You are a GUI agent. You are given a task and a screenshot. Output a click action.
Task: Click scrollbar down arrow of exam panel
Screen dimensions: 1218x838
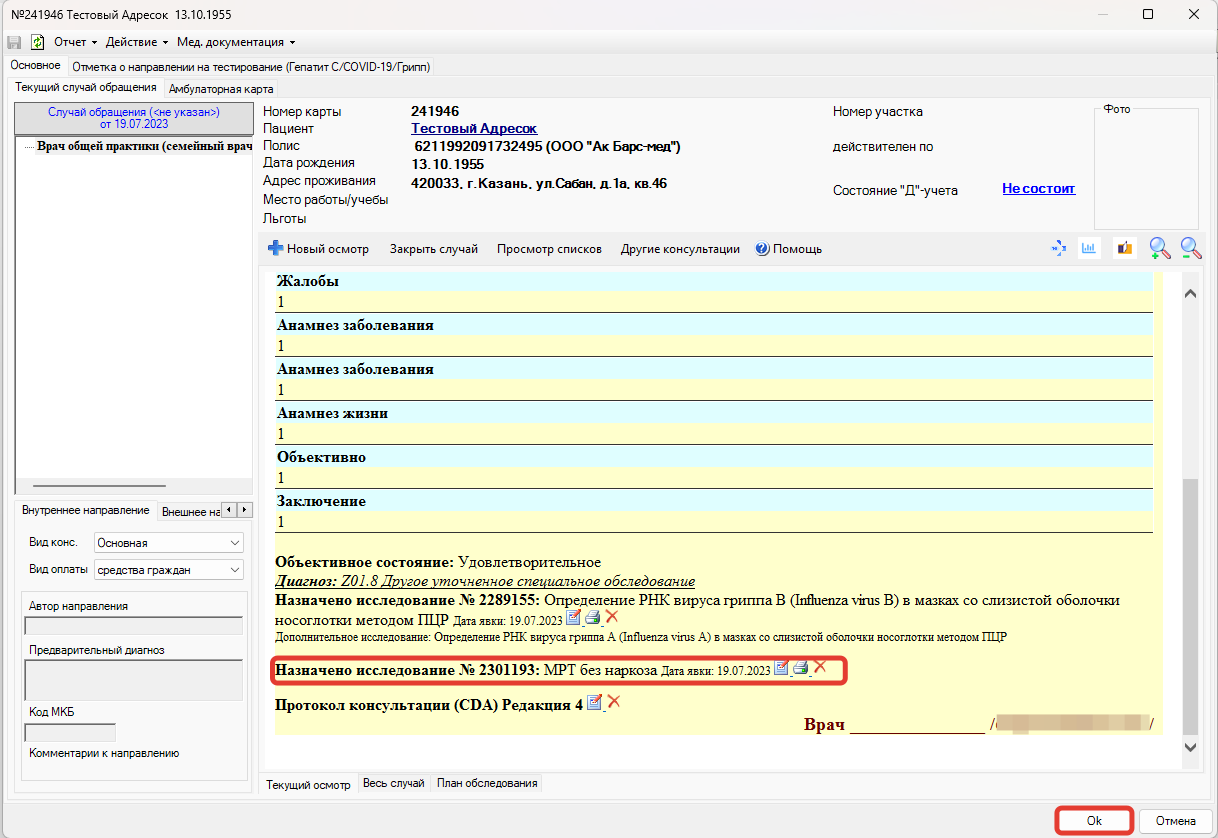pos(1190,747)
